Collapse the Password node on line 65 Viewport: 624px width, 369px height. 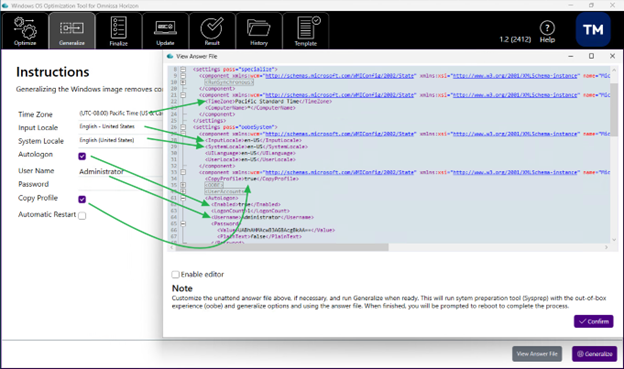tap(183, 224)
